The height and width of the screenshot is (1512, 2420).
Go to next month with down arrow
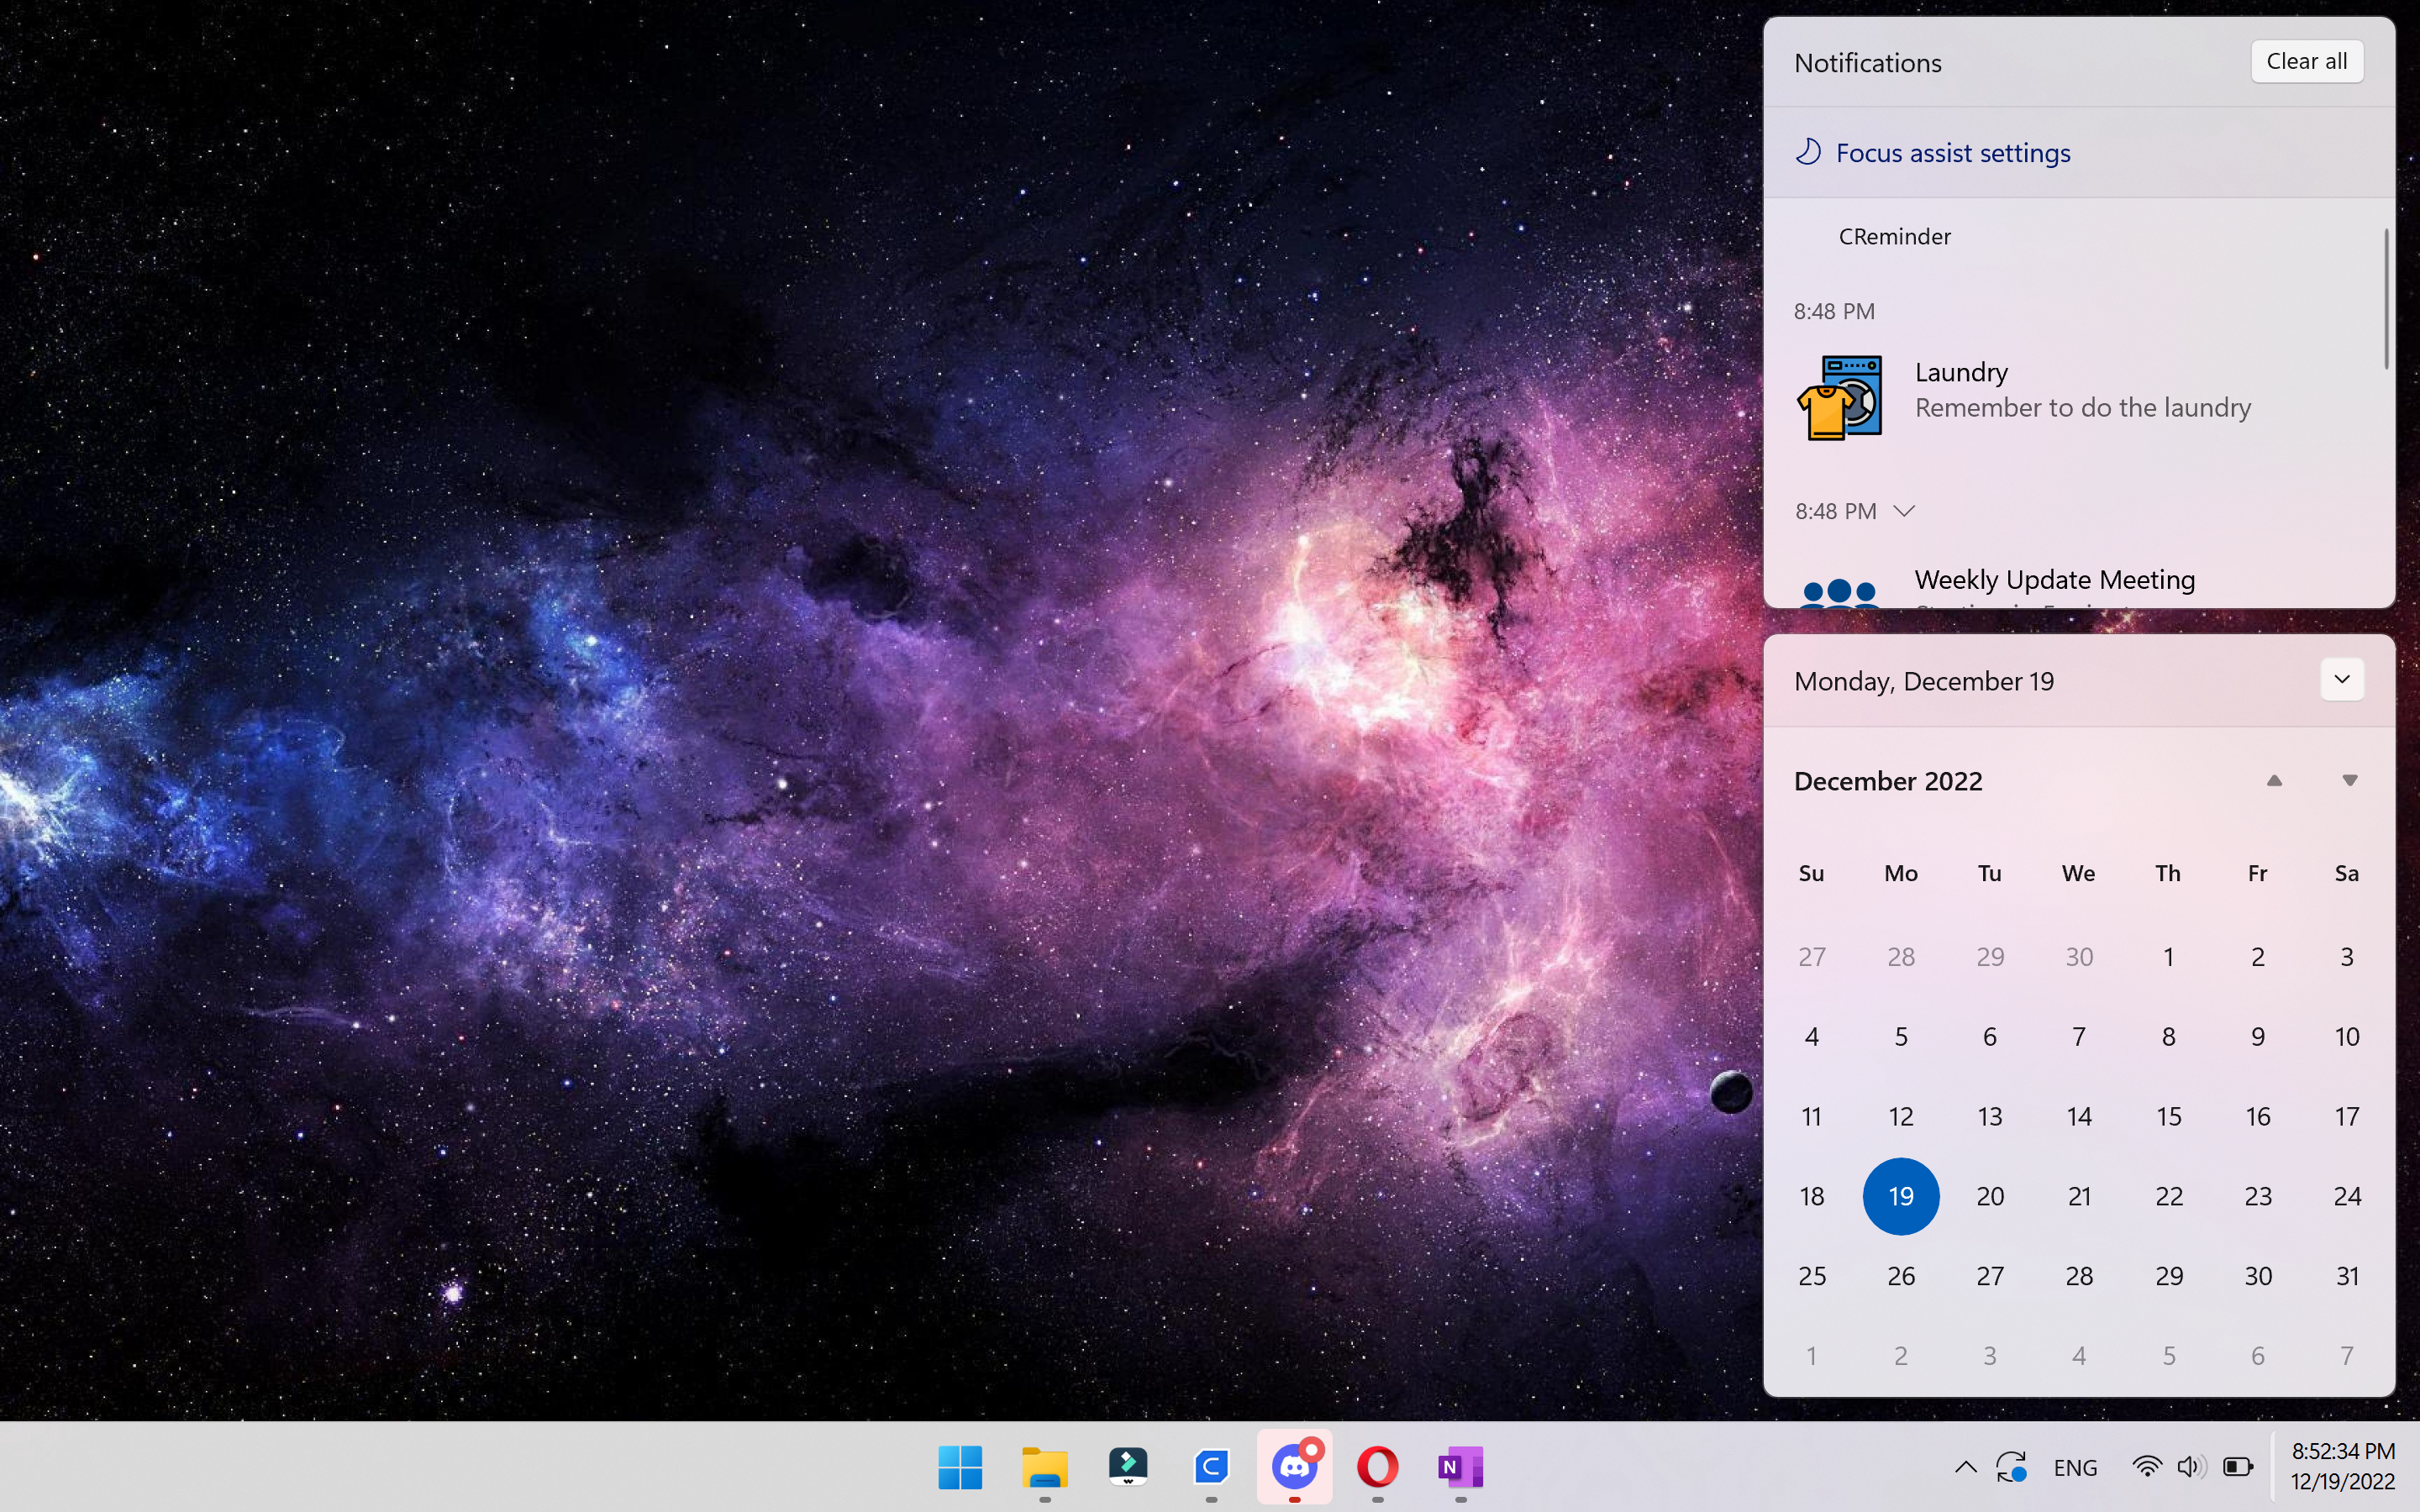tap(2349, 781)
